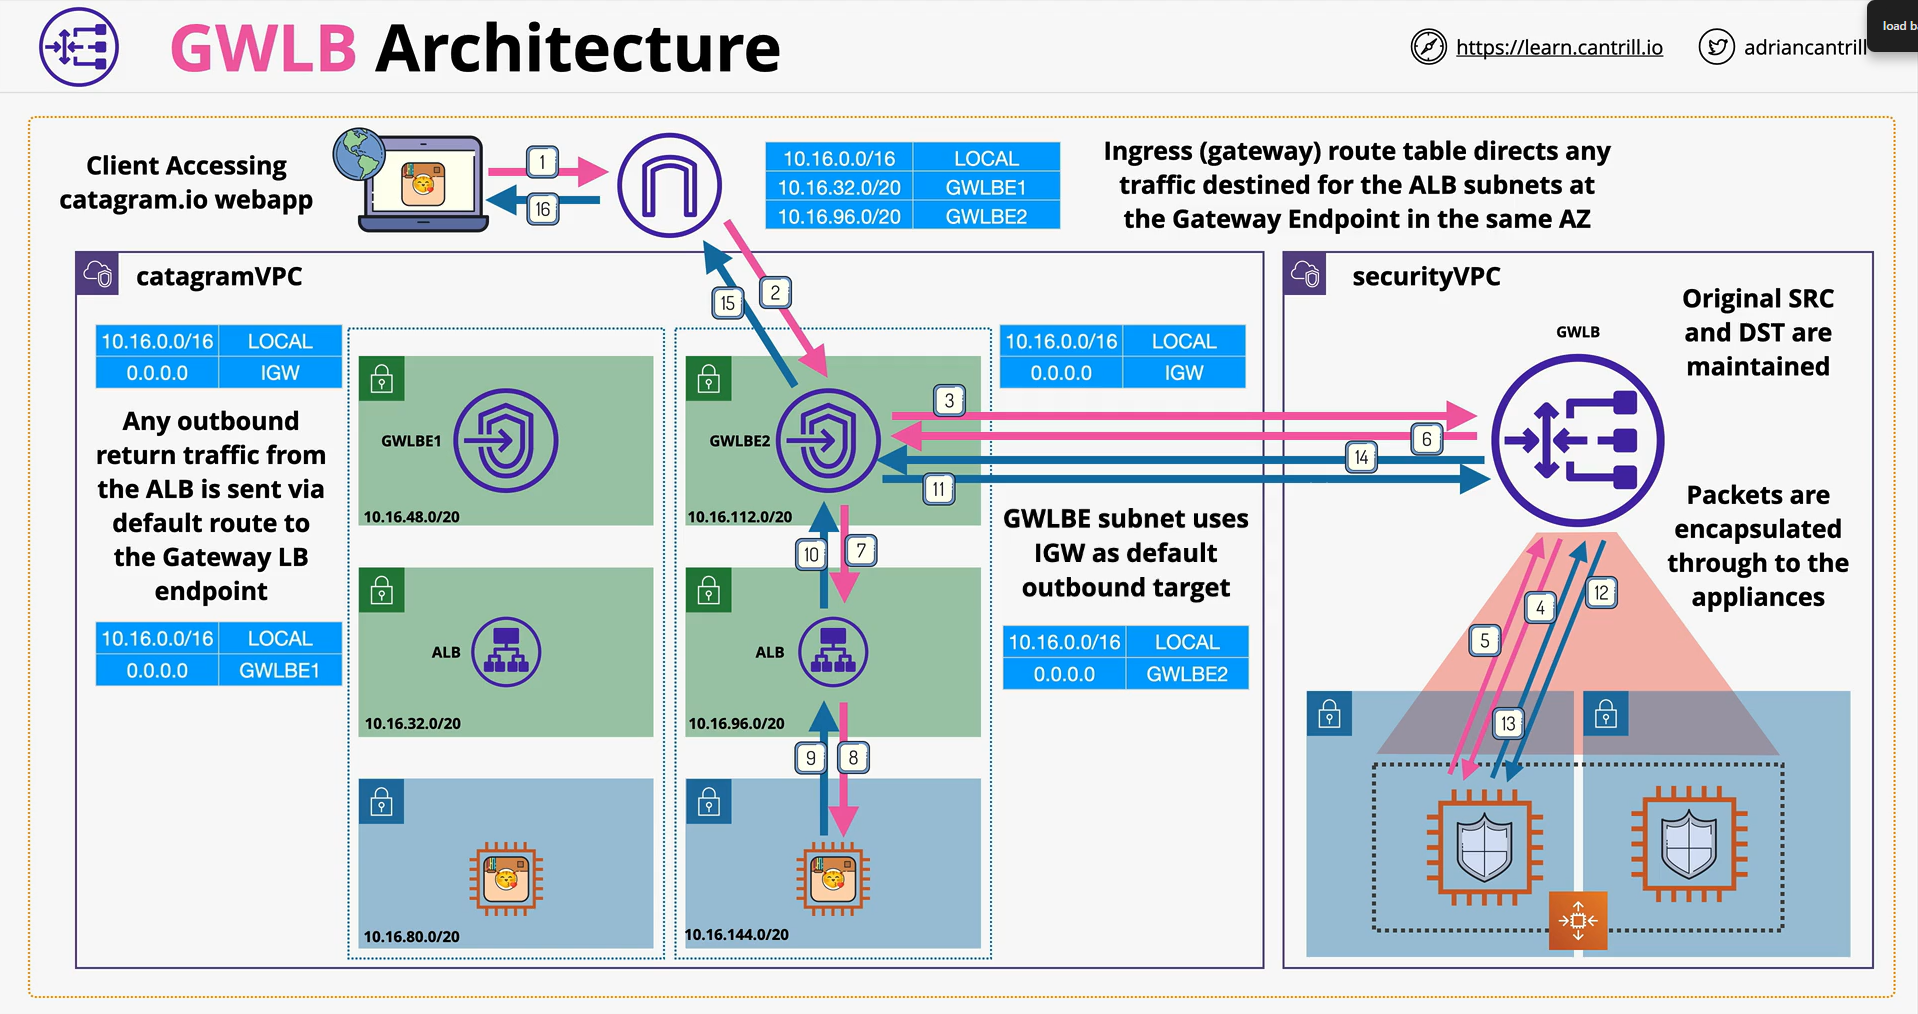Click the 10.16.80.0/20 subnet label
The height and width of the screenshot is (1014, 1918).
(x=411, y=937)
